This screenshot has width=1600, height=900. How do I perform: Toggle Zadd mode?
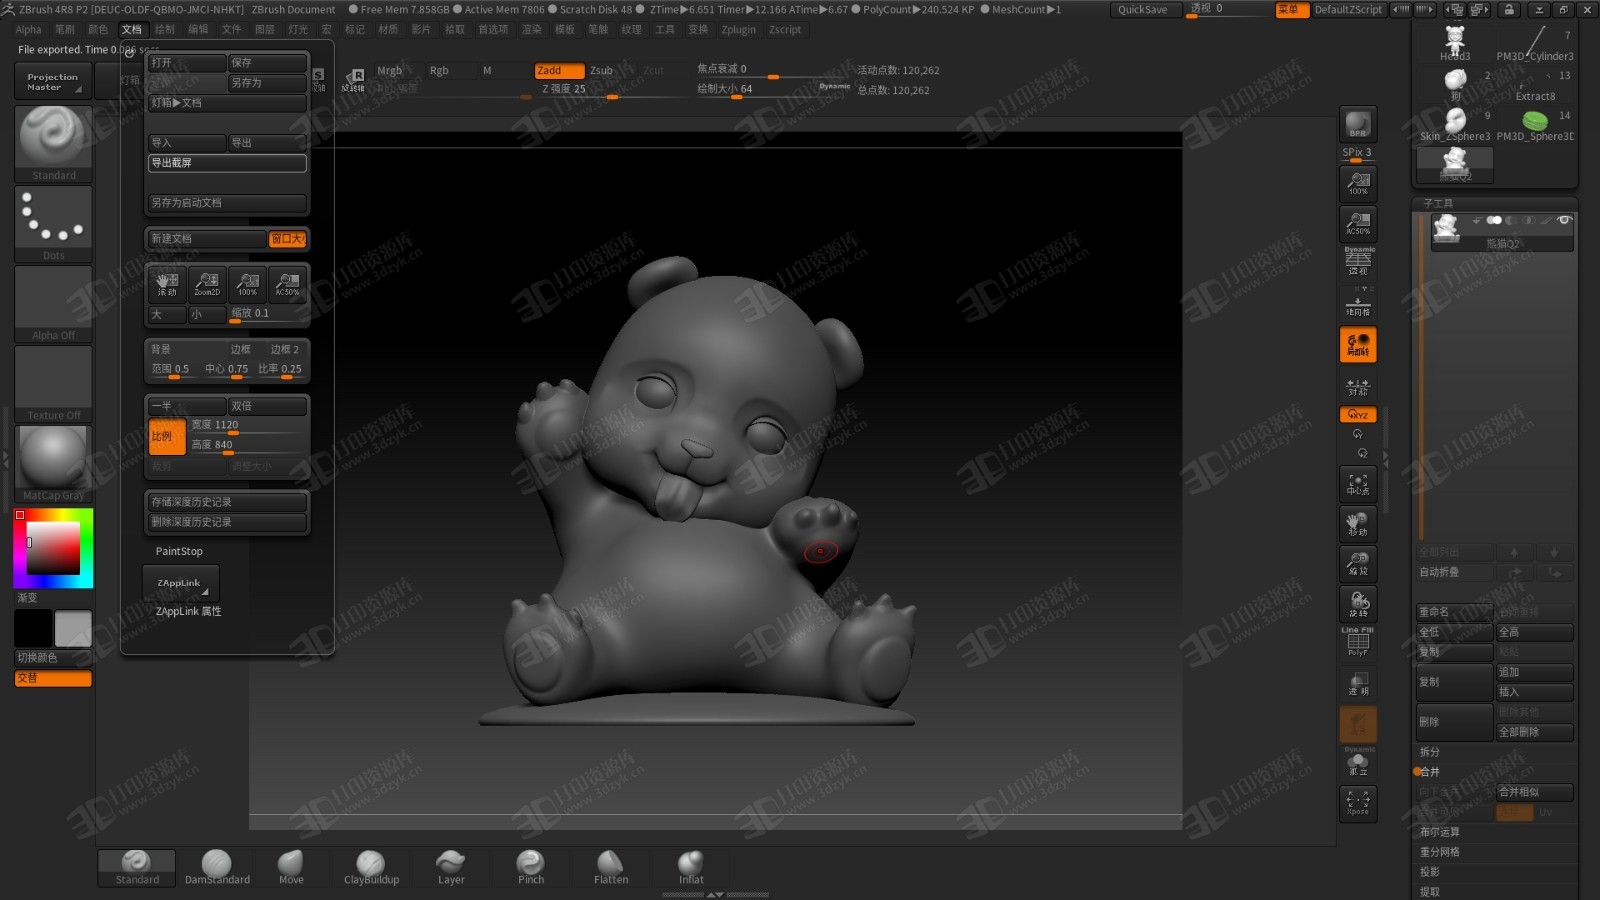pos(559,70)
